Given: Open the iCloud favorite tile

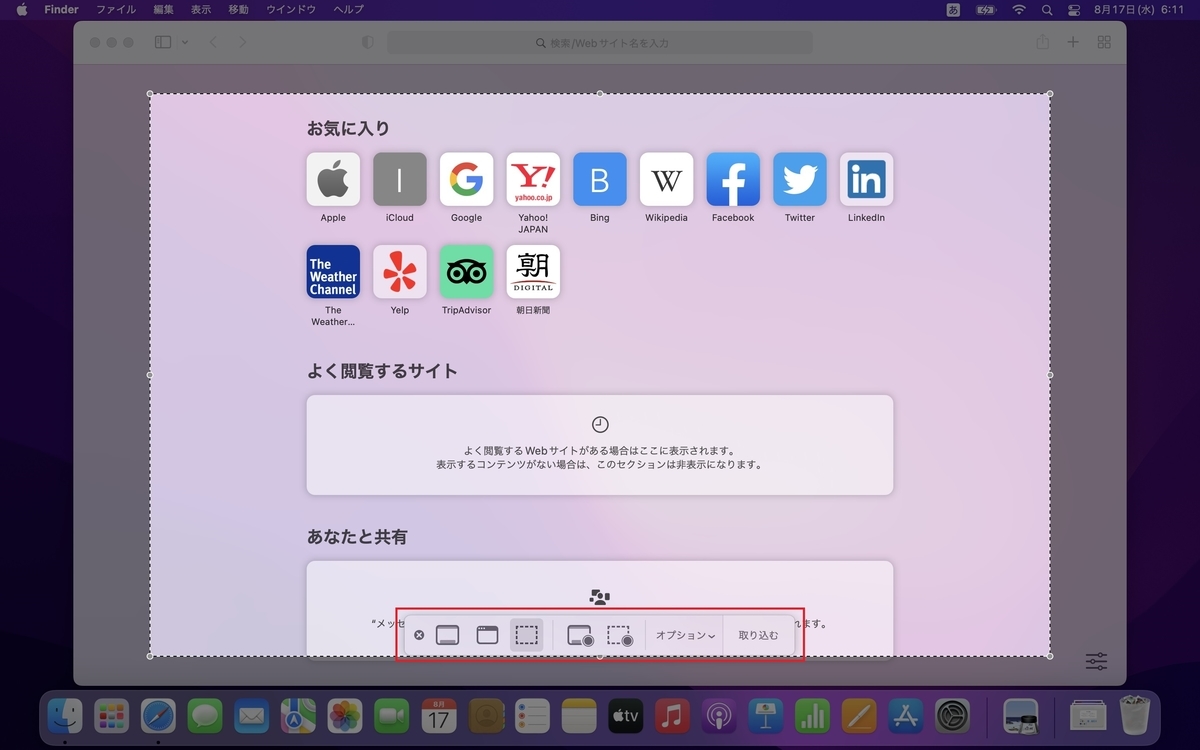Looking at the screenshot, I should click(400, 179).
